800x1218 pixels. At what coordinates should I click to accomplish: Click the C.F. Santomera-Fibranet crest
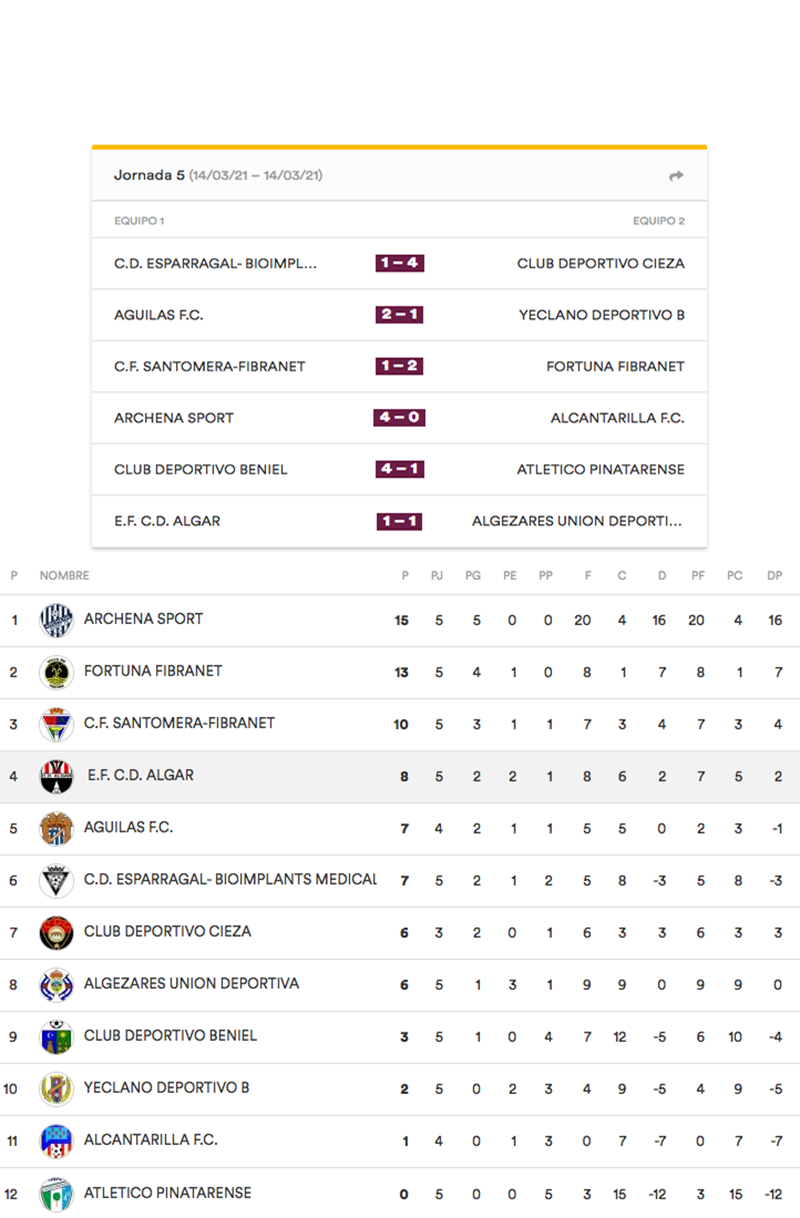tap(56, 724)
